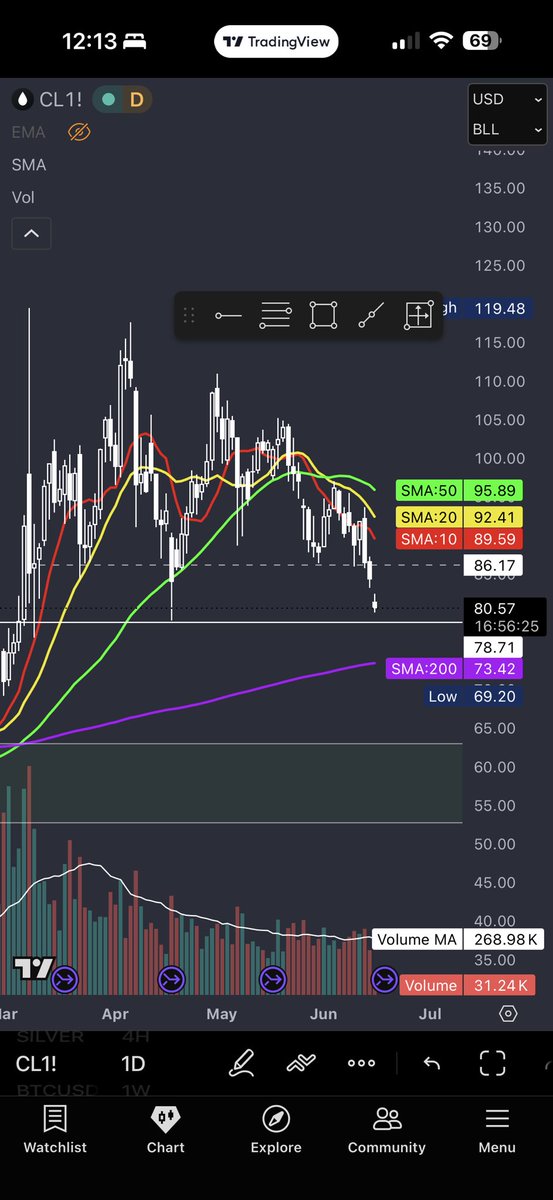The height and width of the screenshot is (1200, 553).
Task: Tap the 12:13 status bar clock
Action: (90, 42)
